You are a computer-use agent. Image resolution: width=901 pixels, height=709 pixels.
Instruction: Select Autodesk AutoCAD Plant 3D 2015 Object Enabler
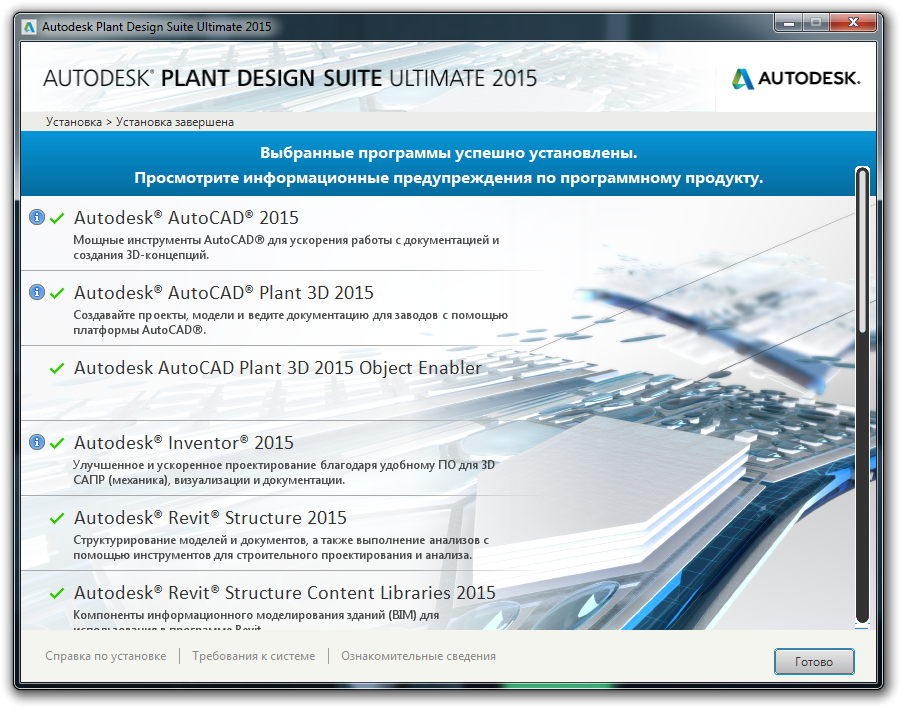click(278, 368)
